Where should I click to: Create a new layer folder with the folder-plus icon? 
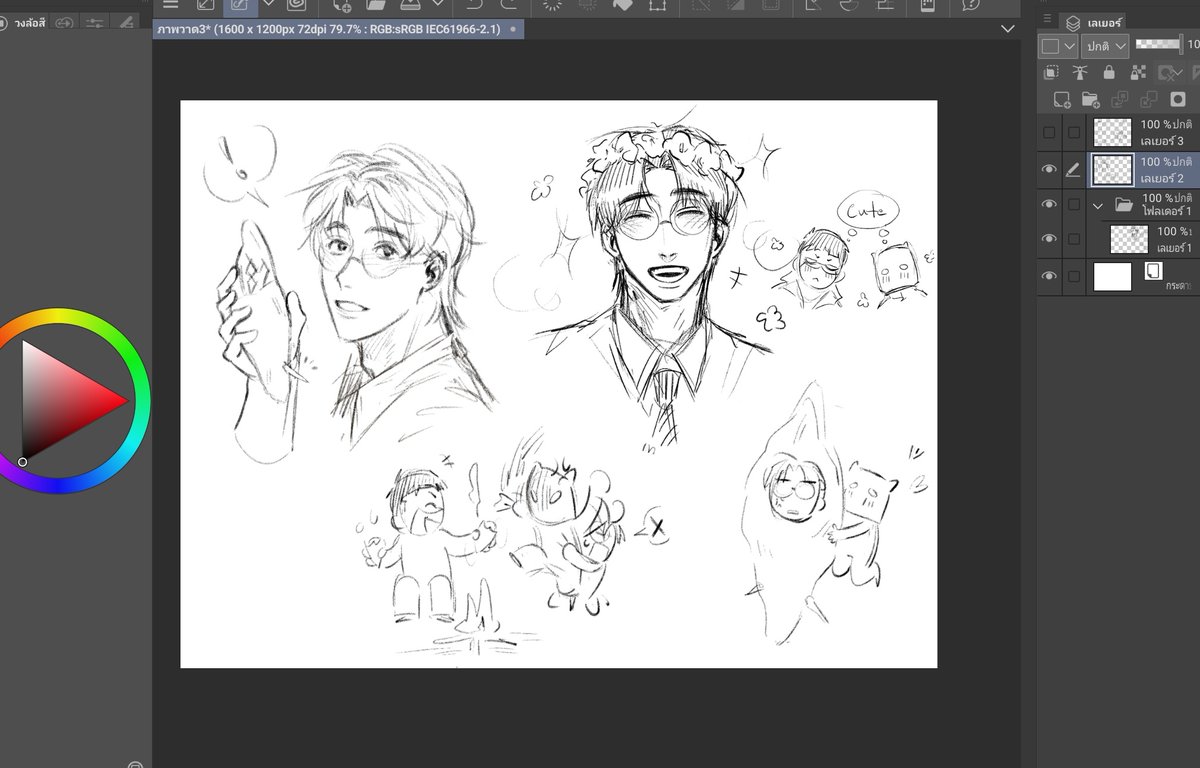click(1090, 99)
